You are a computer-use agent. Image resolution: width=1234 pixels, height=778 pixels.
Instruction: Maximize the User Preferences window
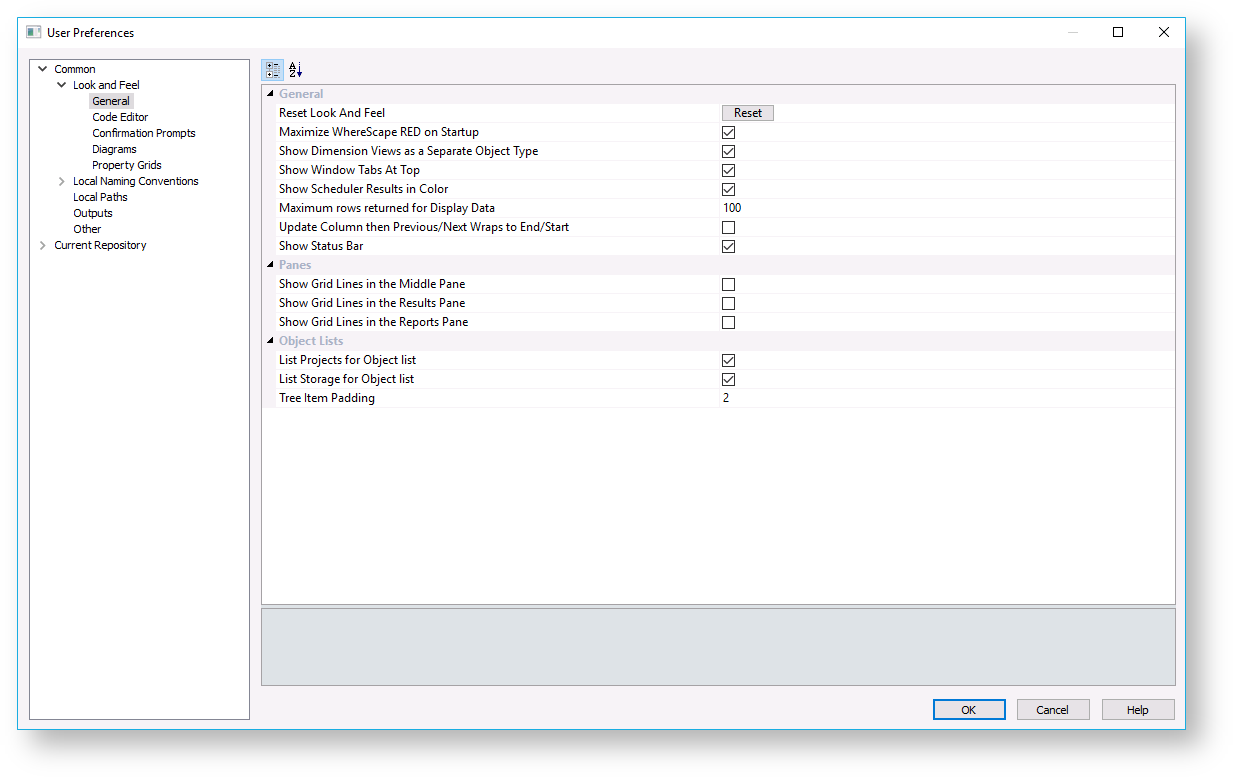coord(1118,32)
